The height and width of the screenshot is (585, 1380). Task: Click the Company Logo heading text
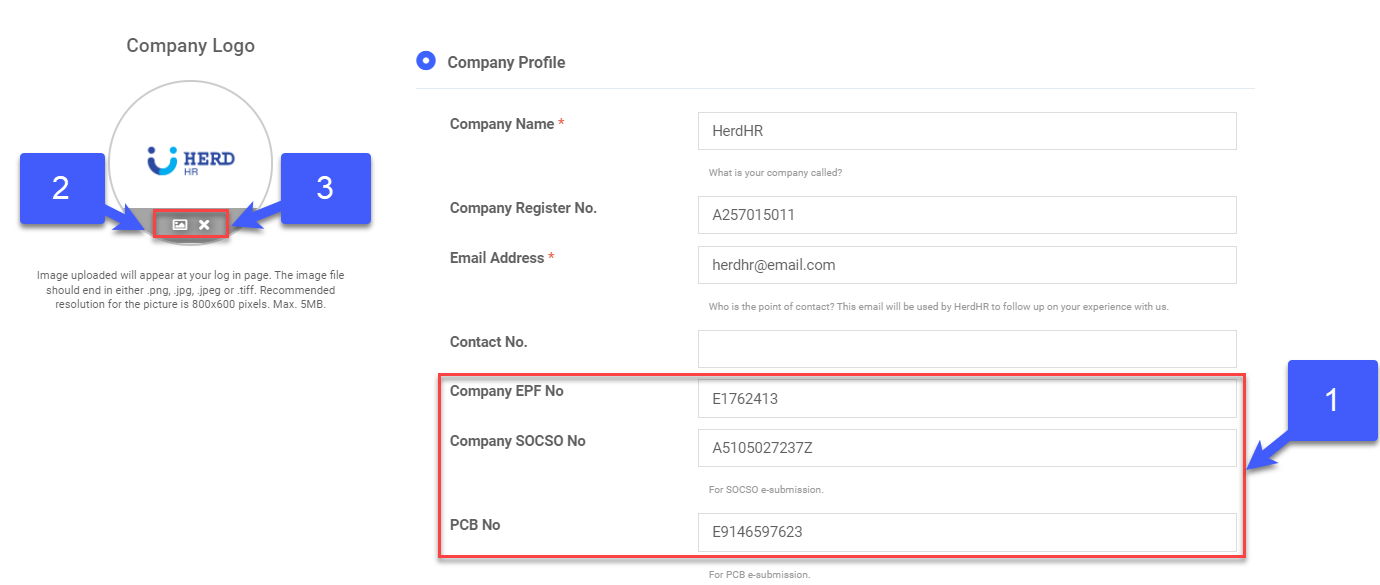pos(190,46)
